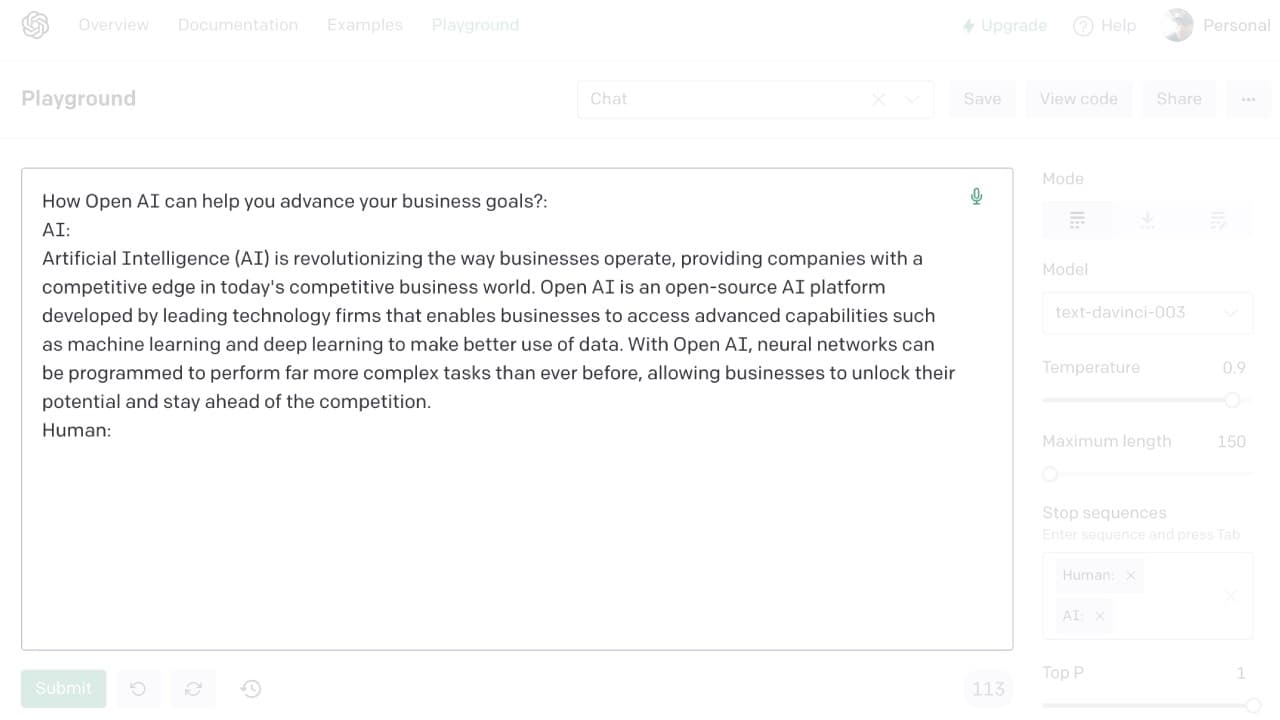Viewport: 1280px width, 720px height.
Task: Open the Documentation page
Action: pos(238,25)
